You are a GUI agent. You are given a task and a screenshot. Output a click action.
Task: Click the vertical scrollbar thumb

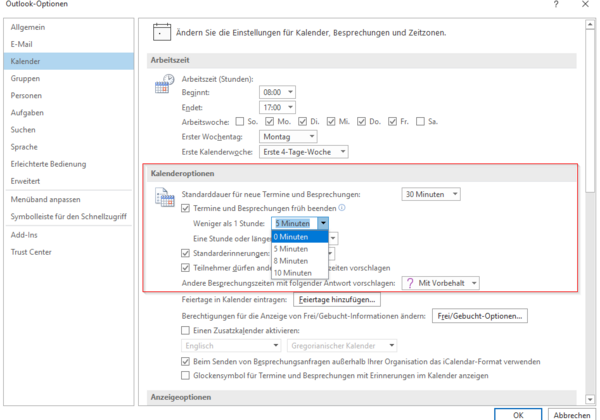click(x=590, y=111)
